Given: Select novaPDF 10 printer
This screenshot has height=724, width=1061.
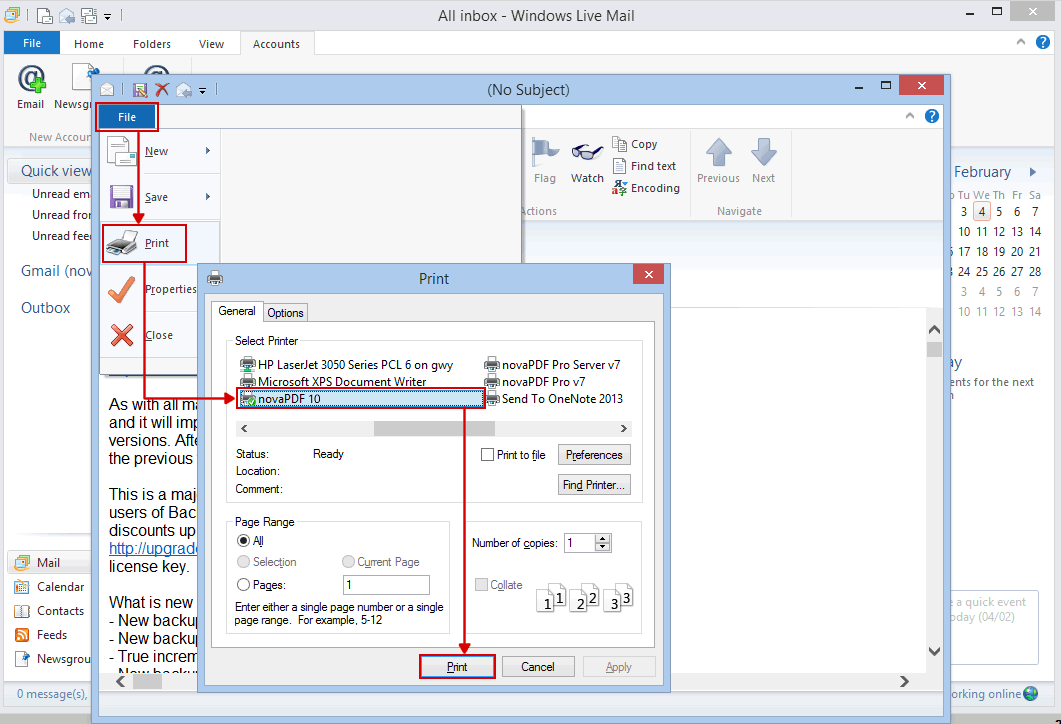Looking at the screenshot, I should coord(361,399).
